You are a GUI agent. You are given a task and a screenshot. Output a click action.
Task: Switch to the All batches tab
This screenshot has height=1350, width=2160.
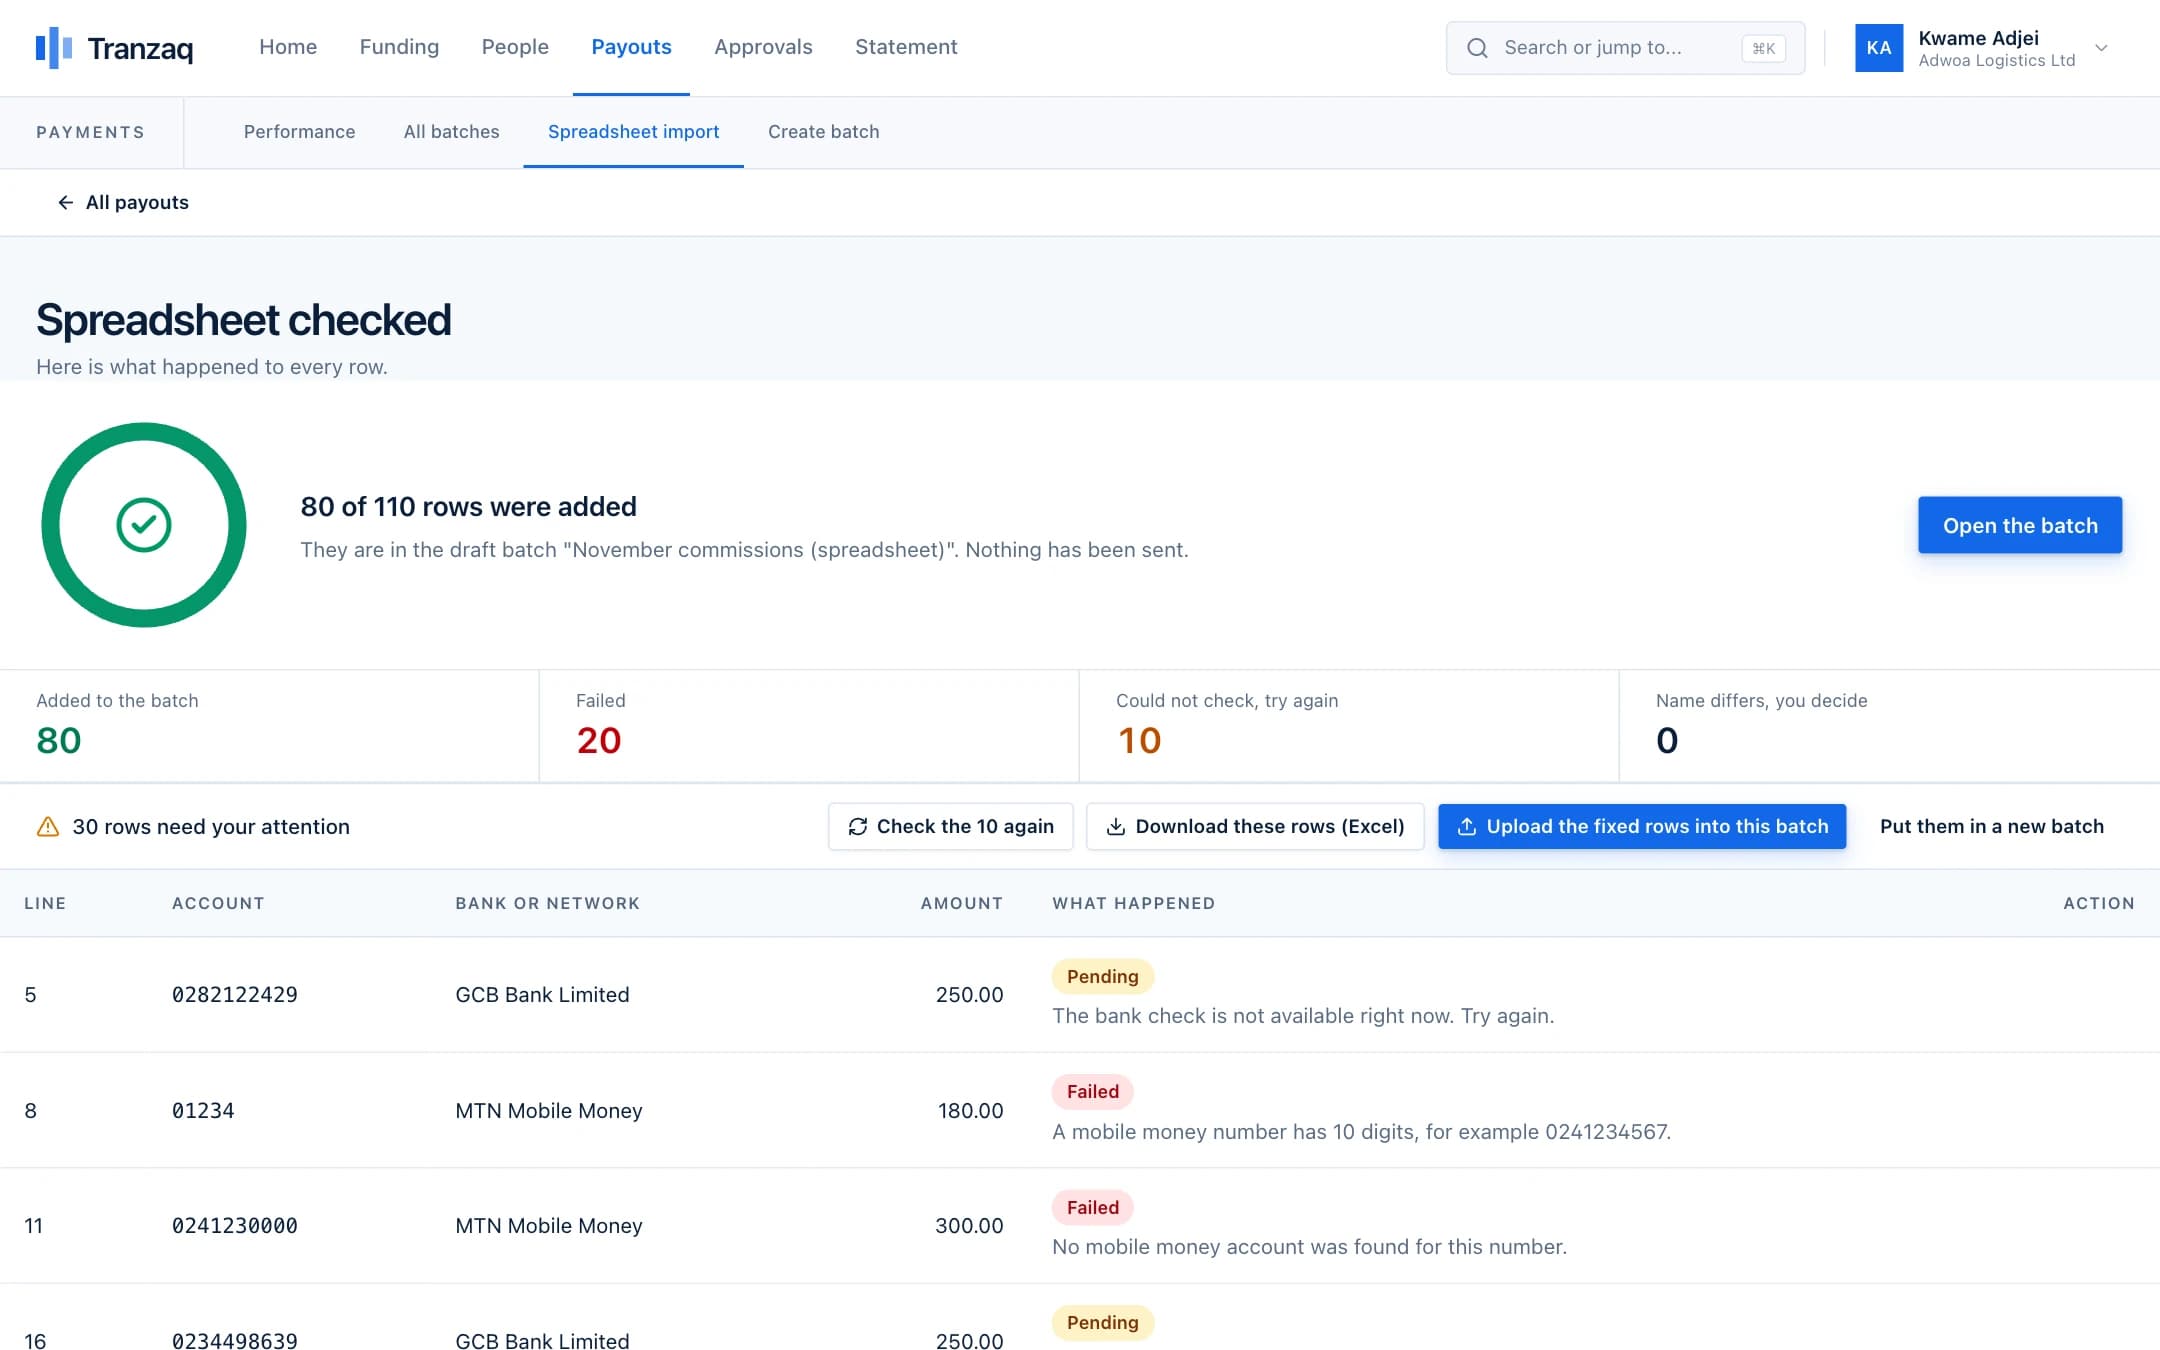(451, 132)
